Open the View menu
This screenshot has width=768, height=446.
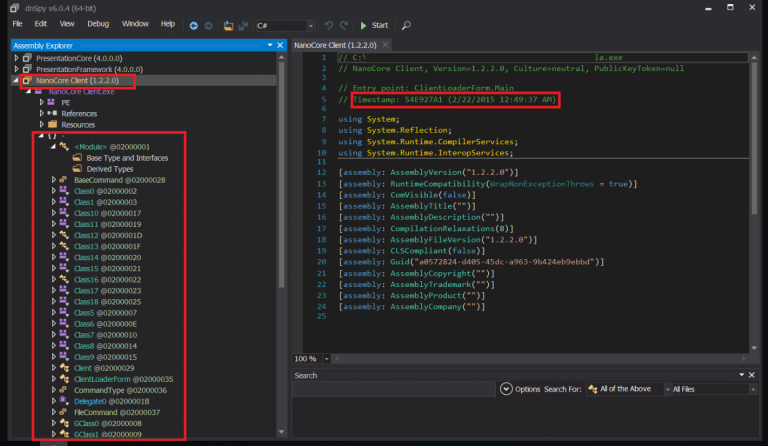click(67, 23)
